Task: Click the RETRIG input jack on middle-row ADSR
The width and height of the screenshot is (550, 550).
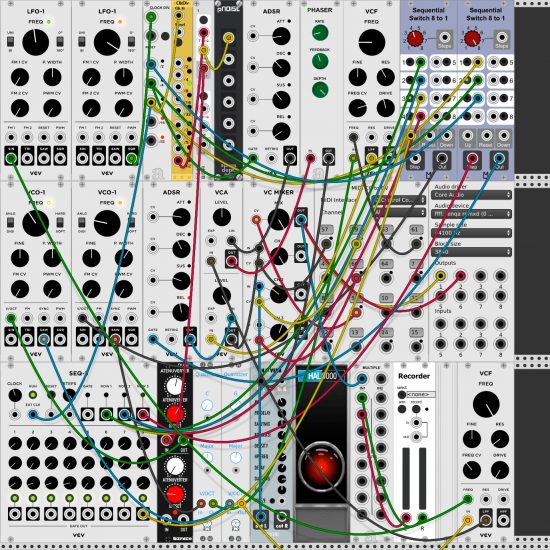Action: click(x=171, y=339)
